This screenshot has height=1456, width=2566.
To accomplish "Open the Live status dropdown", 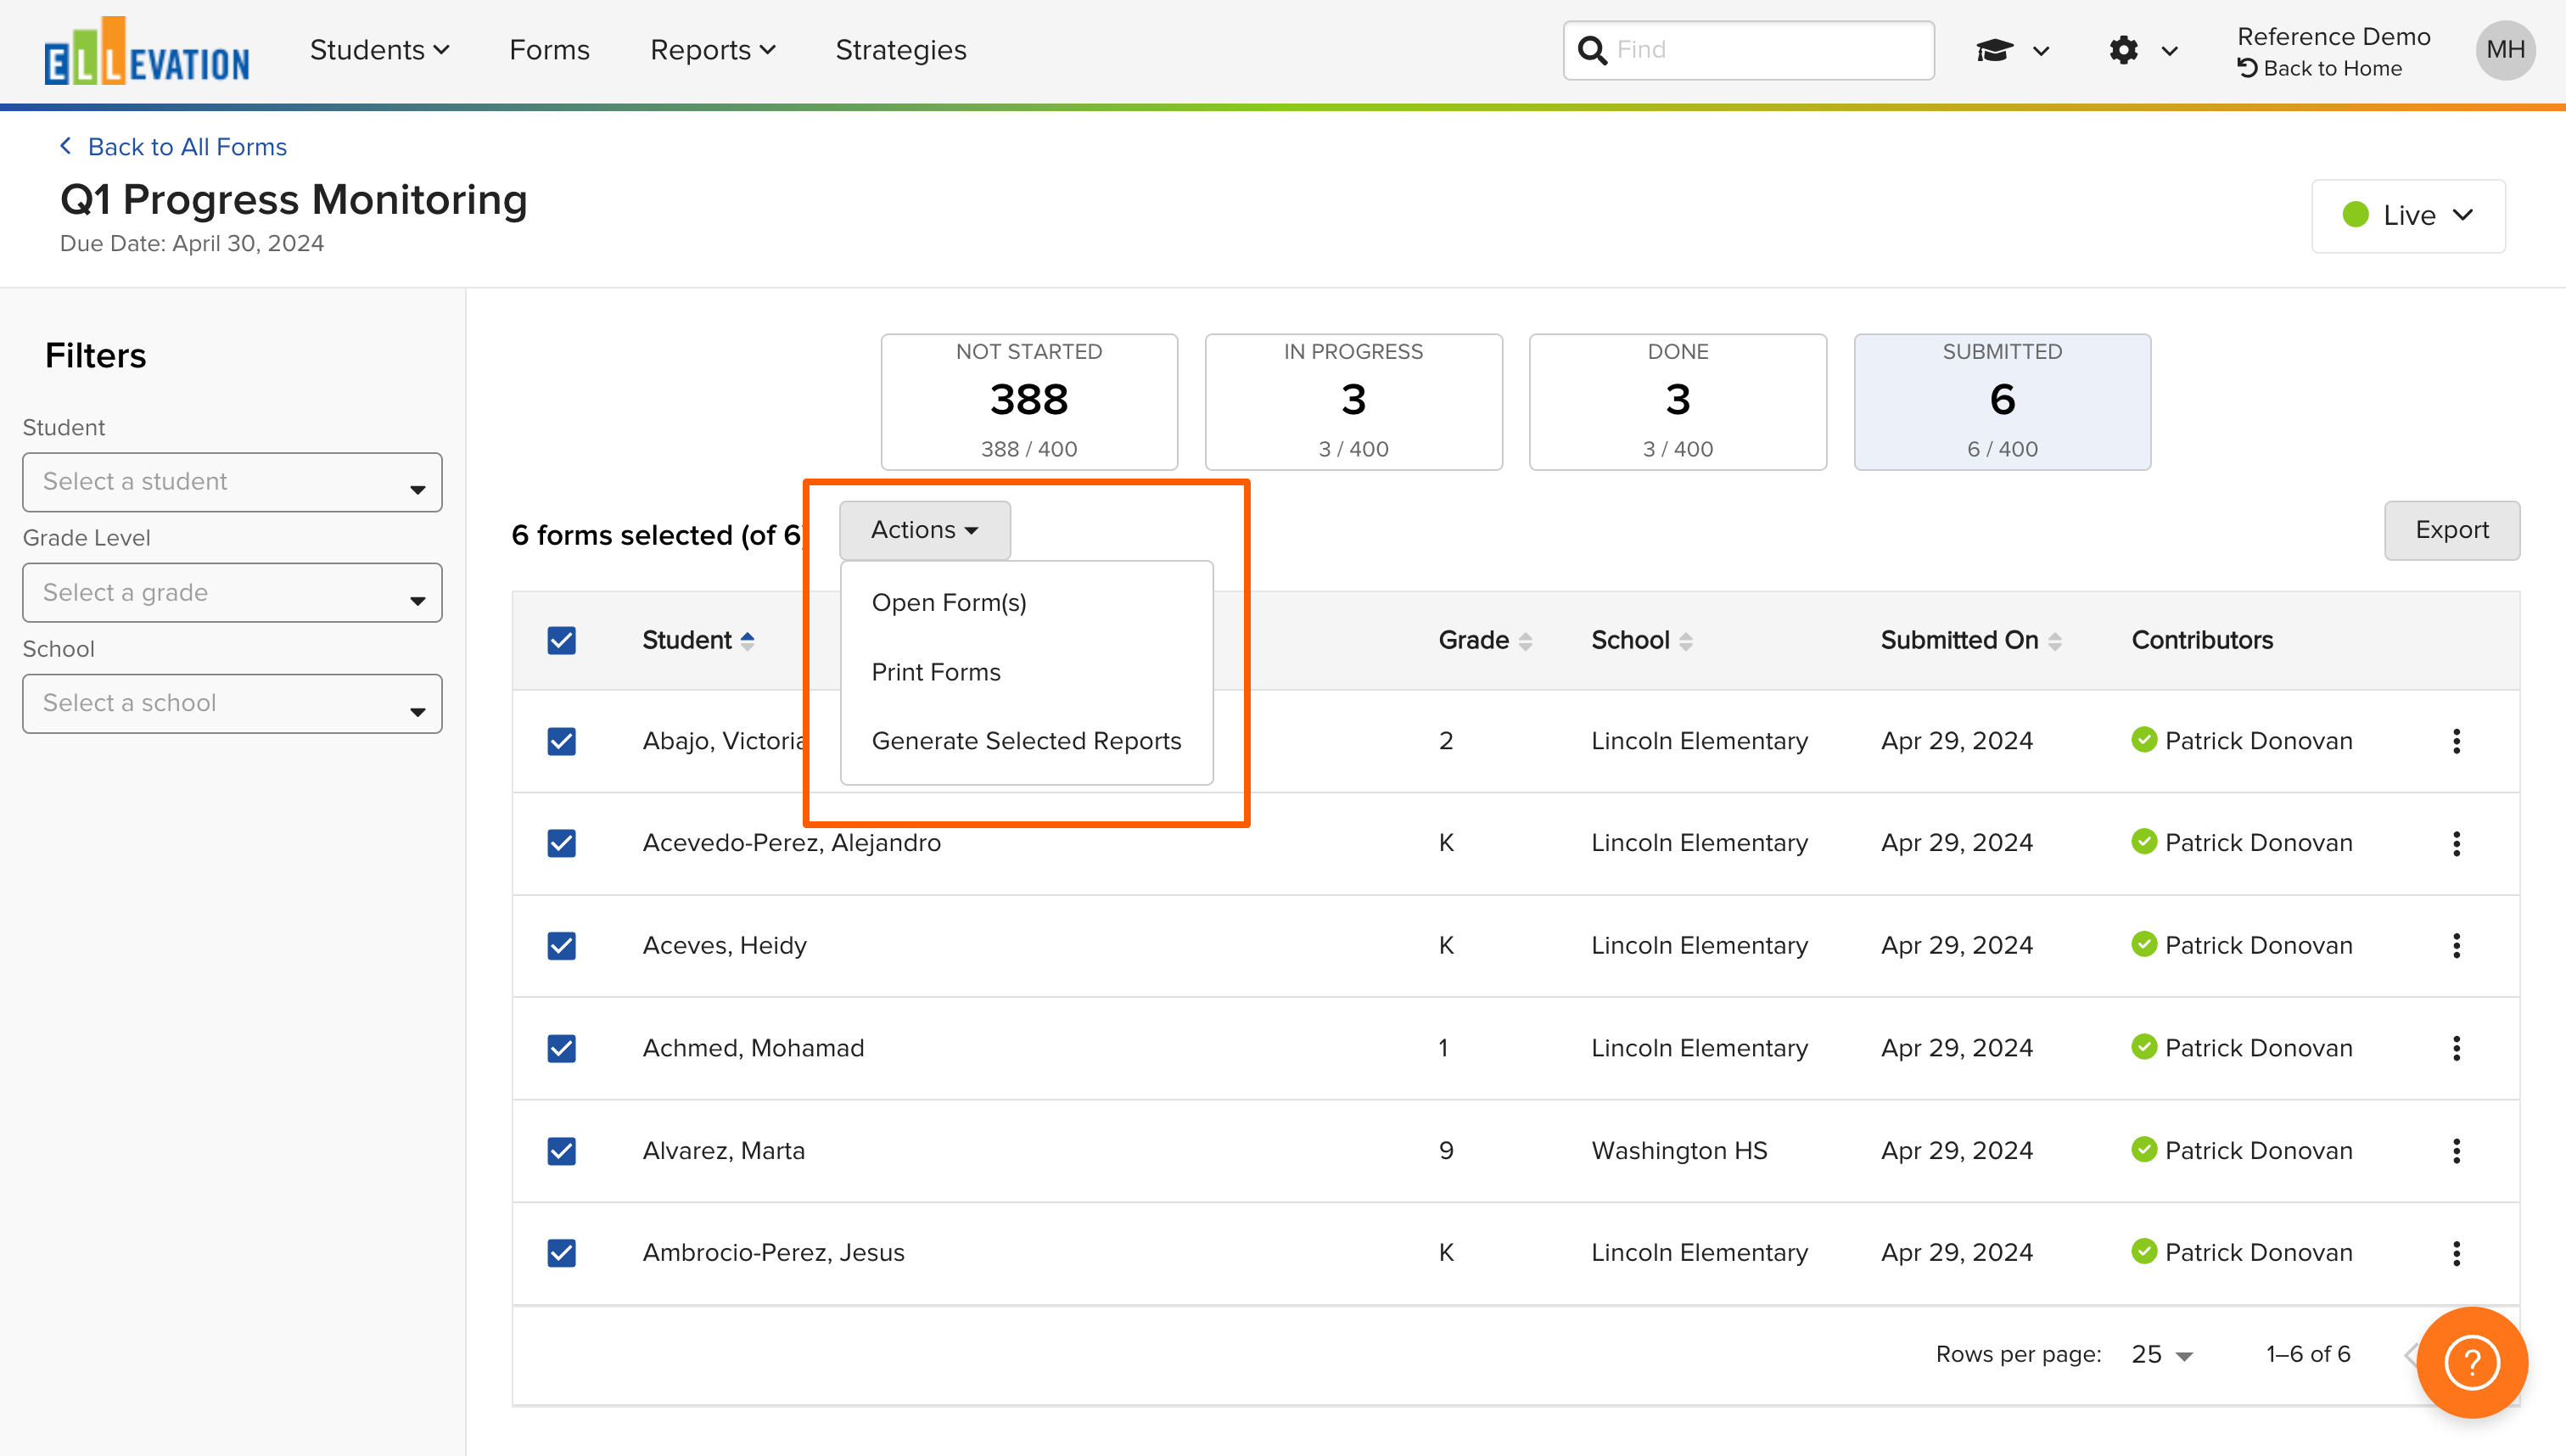I will click(x=2408, y=216).
